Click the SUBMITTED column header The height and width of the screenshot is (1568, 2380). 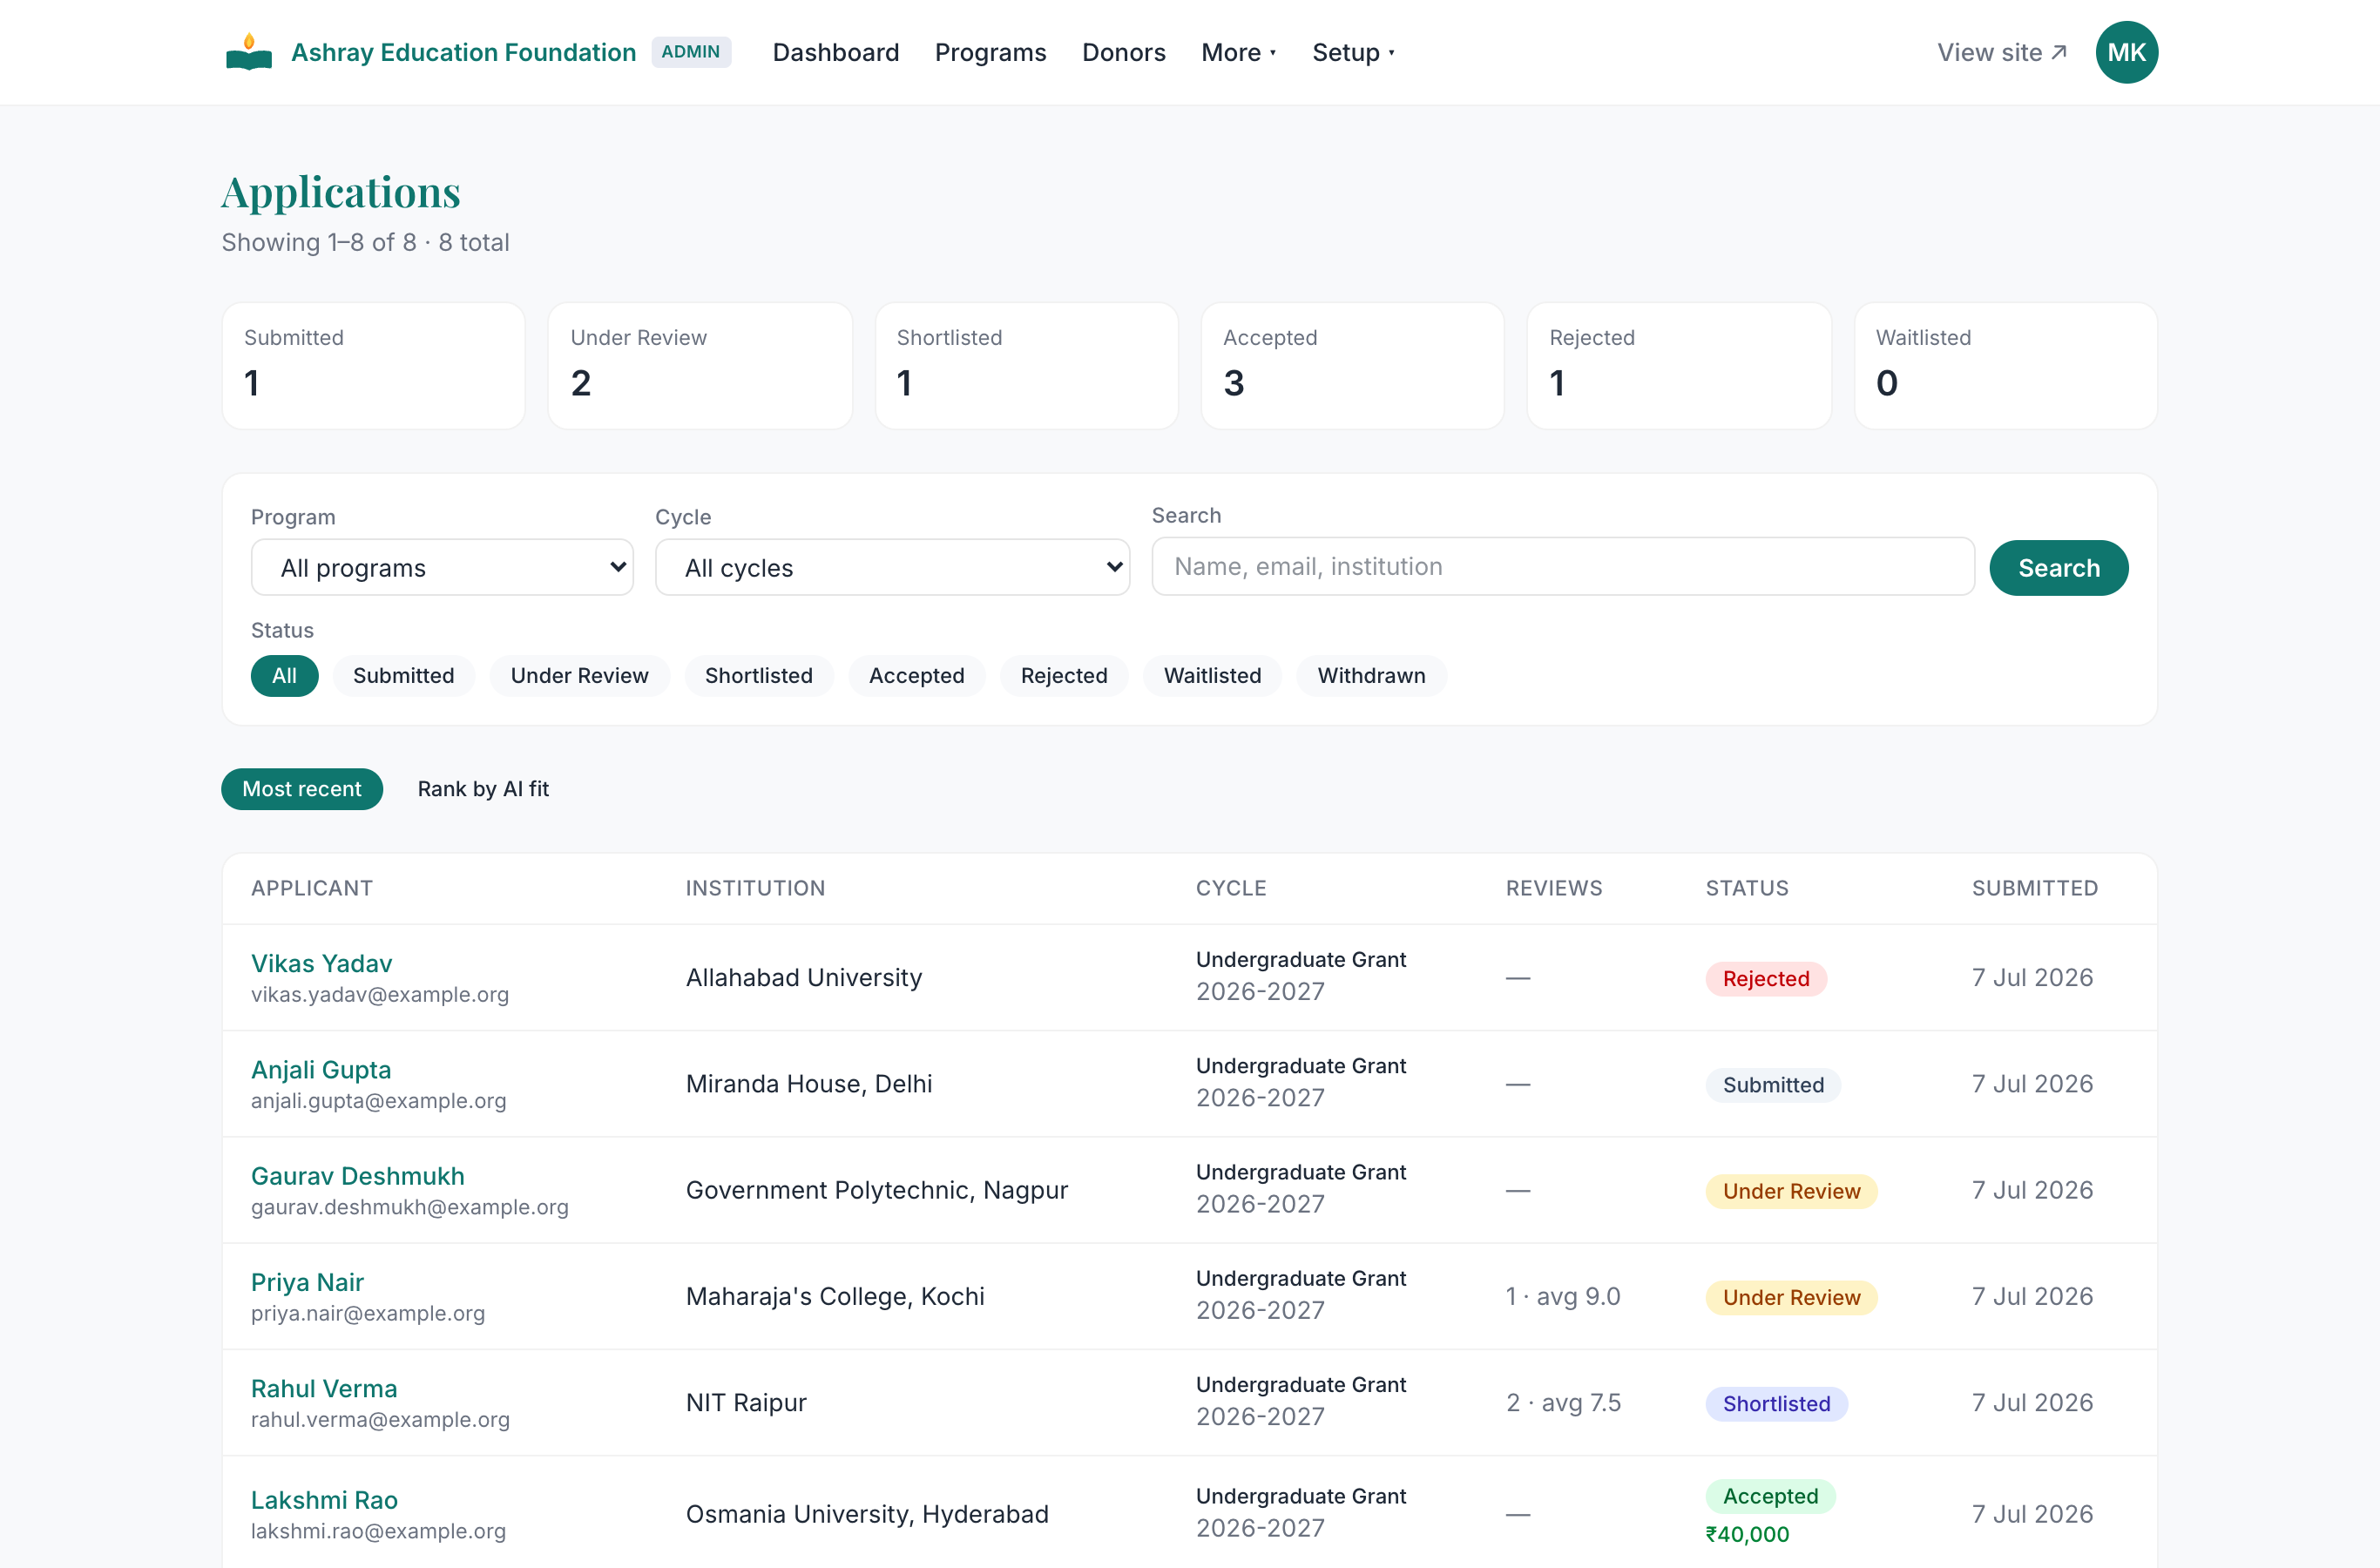click(x=2034, y=888)
